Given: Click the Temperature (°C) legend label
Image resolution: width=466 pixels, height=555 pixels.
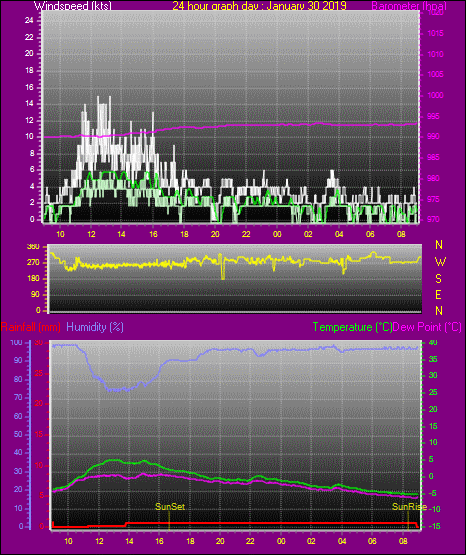Looking at the screenshot, I should point(352,327).
